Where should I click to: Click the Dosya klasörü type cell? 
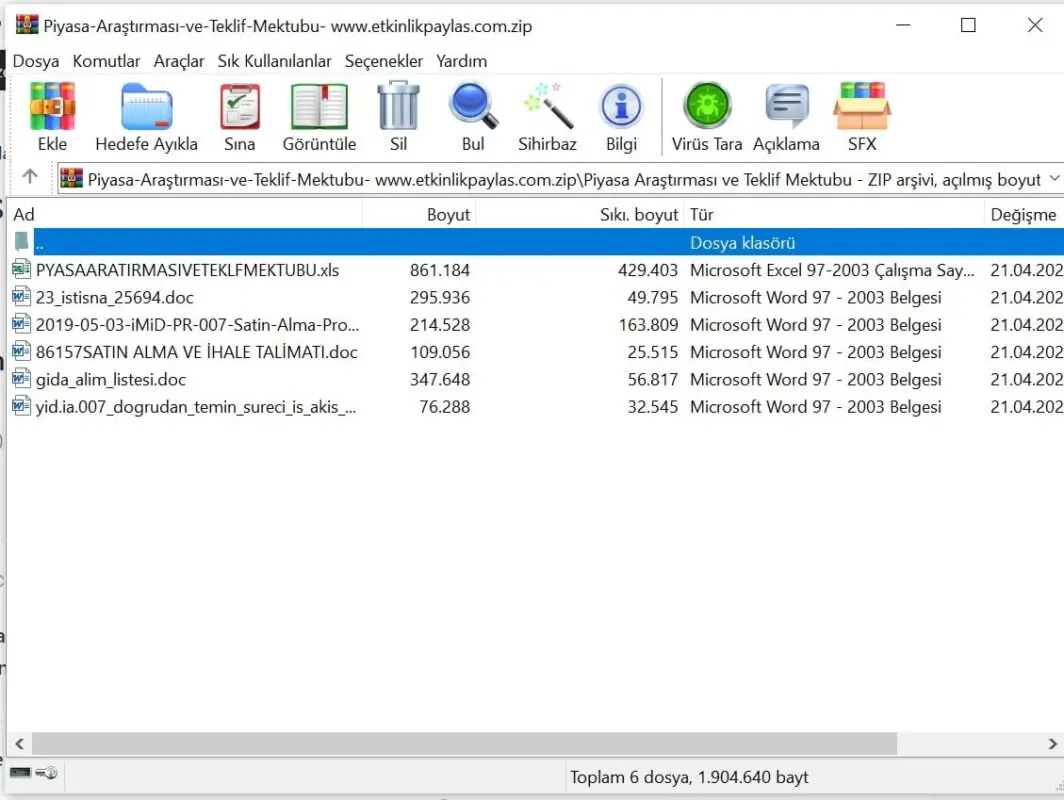point(742,243)
